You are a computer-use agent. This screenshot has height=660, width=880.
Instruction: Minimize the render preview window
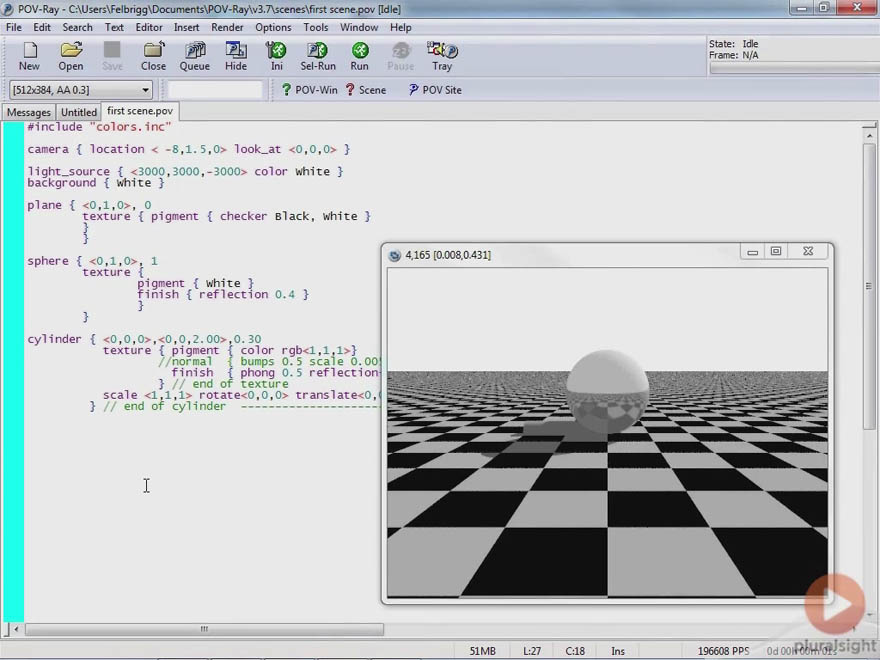point(753,252)
